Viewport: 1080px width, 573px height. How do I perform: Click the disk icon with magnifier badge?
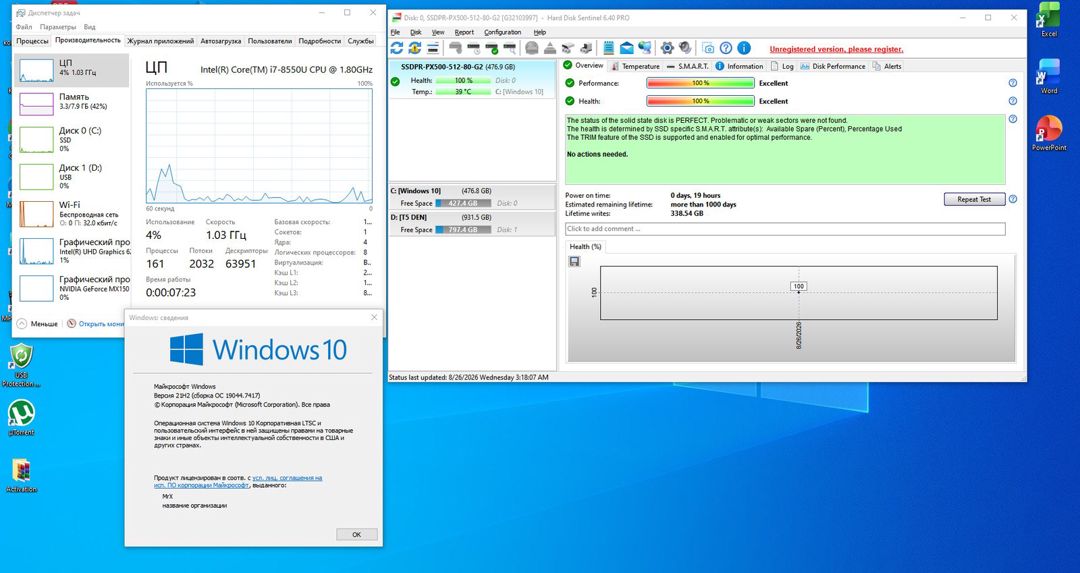pos(510,48)
